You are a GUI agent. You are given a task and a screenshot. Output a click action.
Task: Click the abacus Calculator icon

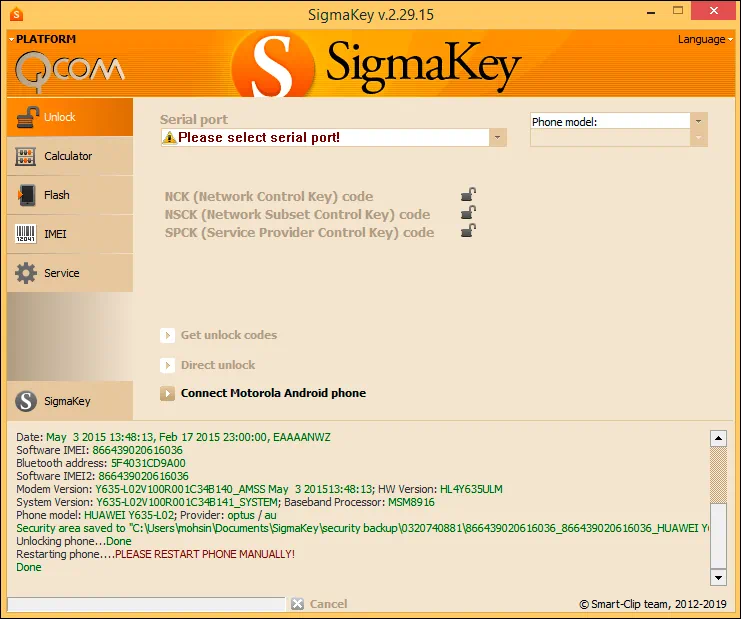(26, 156)
